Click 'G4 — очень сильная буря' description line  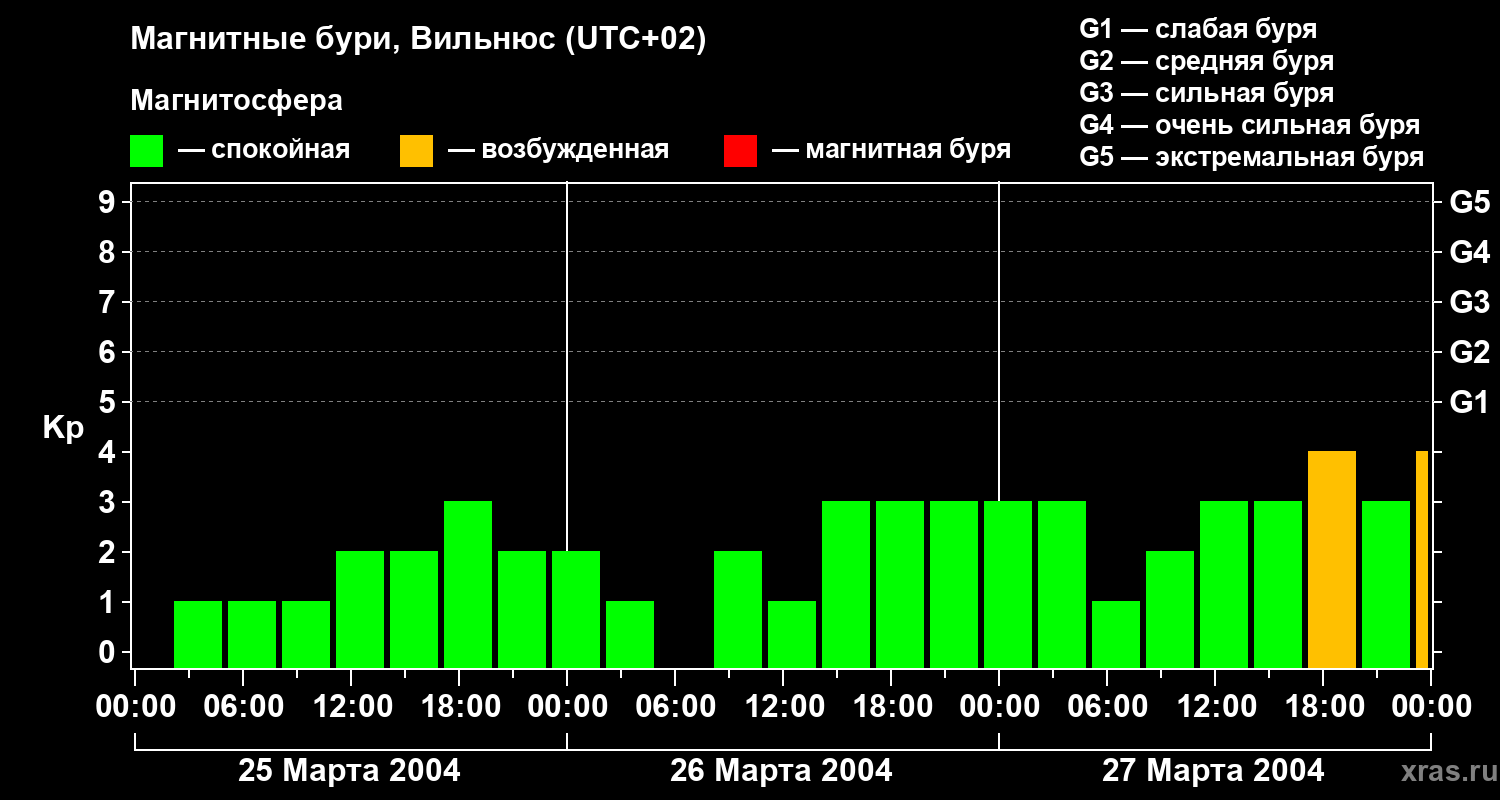pyautogui.click(x=1250, y=125)
